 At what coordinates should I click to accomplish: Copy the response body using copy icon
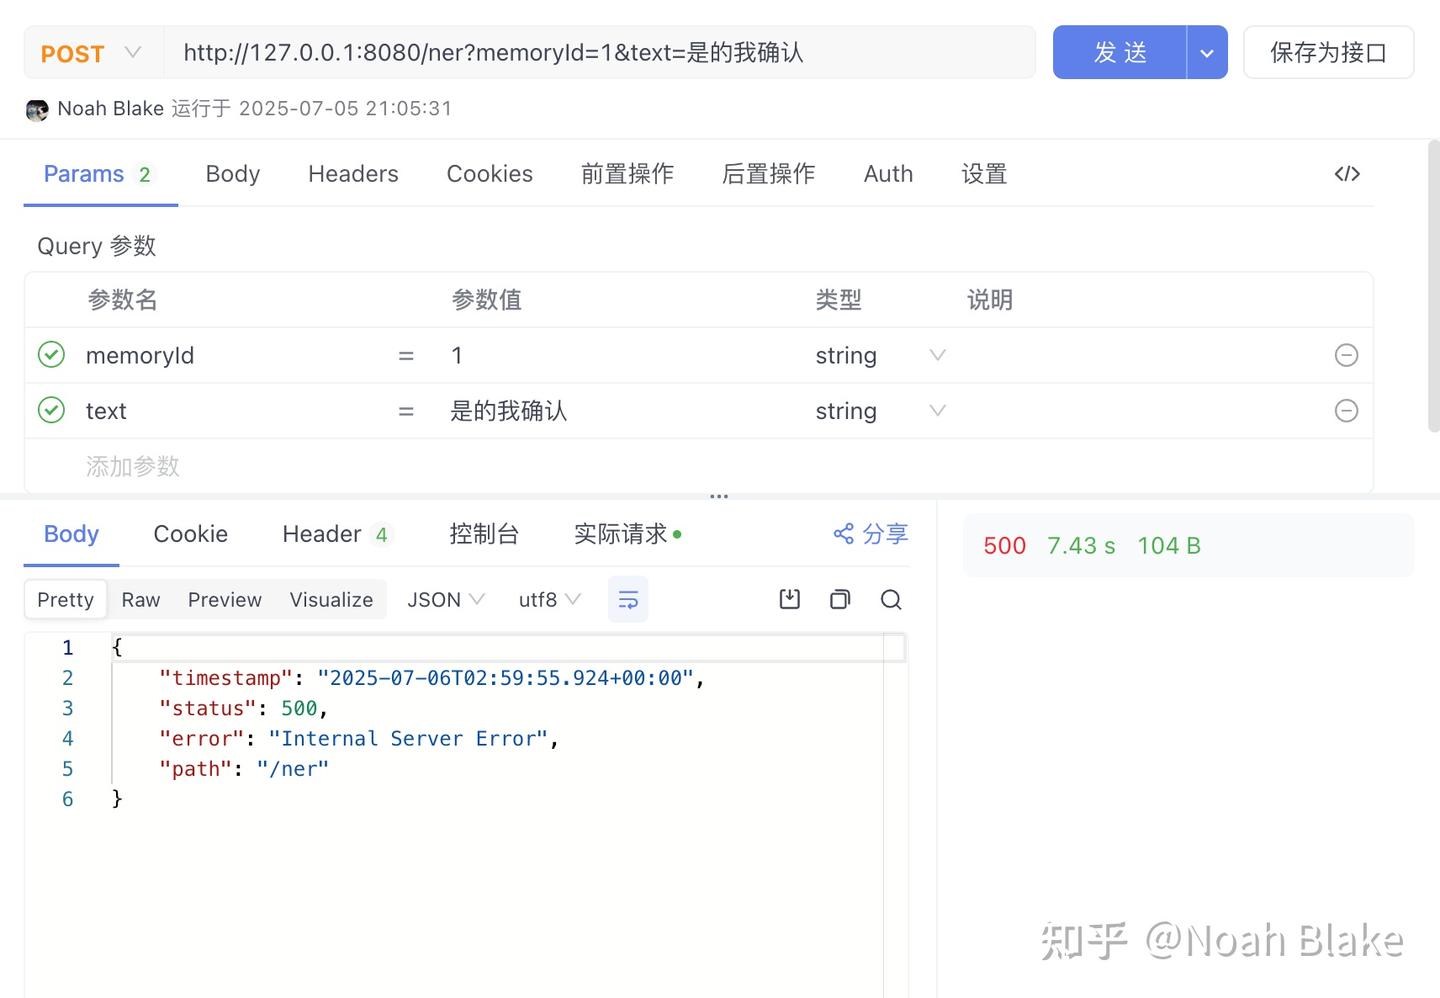tap(840, 599)
